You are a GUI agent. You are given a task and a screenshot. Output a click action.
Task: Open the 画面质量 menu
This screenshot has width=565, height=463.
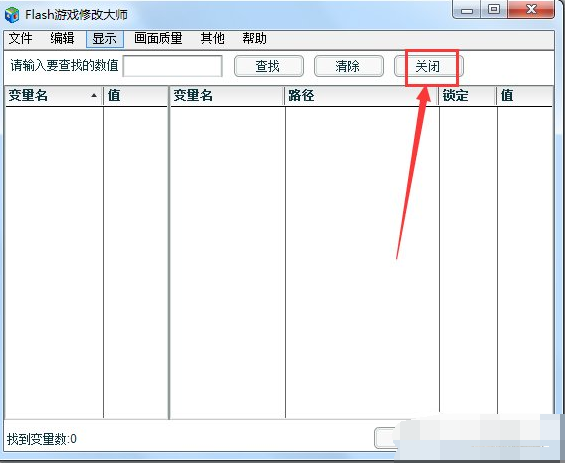158,38
